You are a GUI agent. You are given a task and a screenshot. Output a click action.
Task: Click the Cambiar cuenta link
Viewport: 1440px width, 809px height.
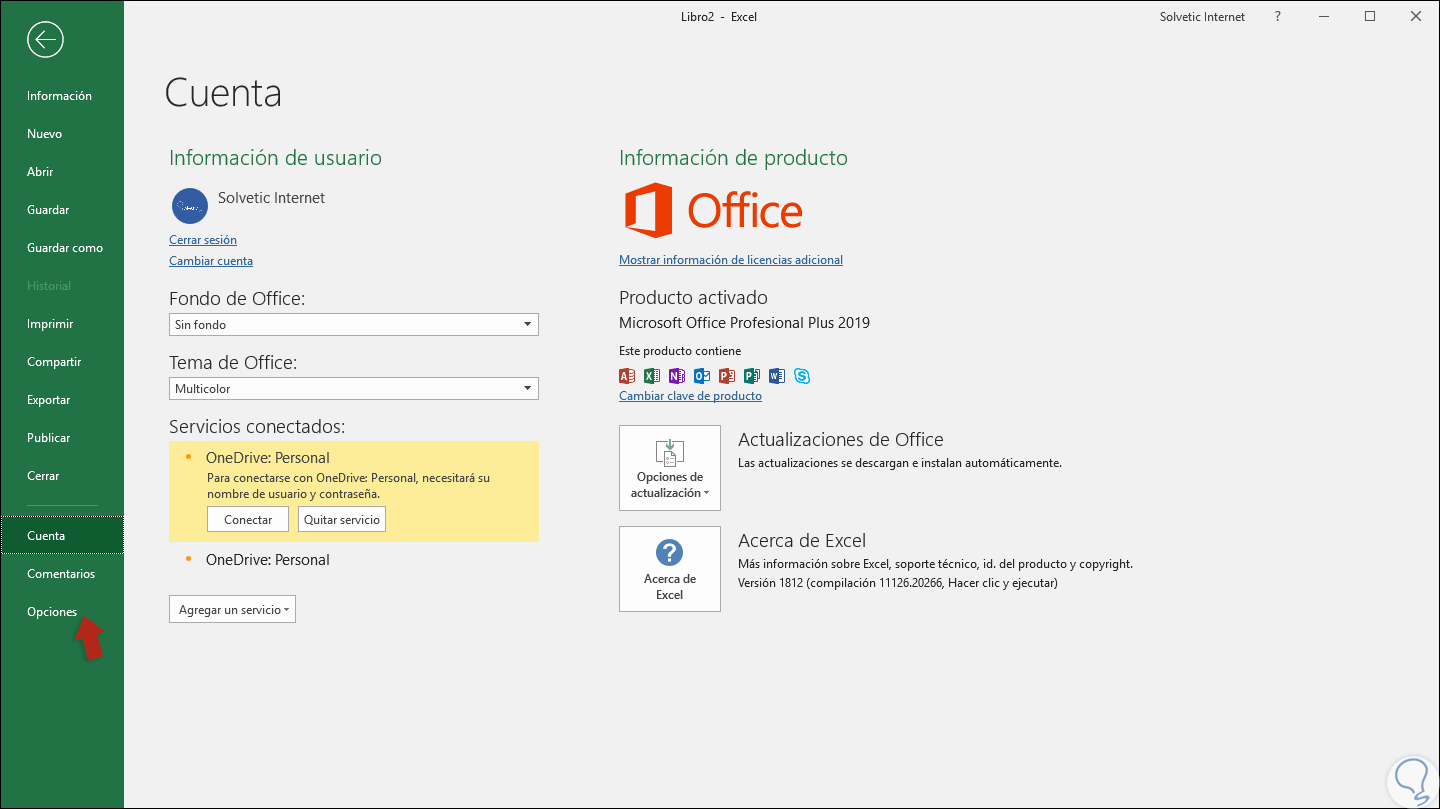tap(211, 261)
